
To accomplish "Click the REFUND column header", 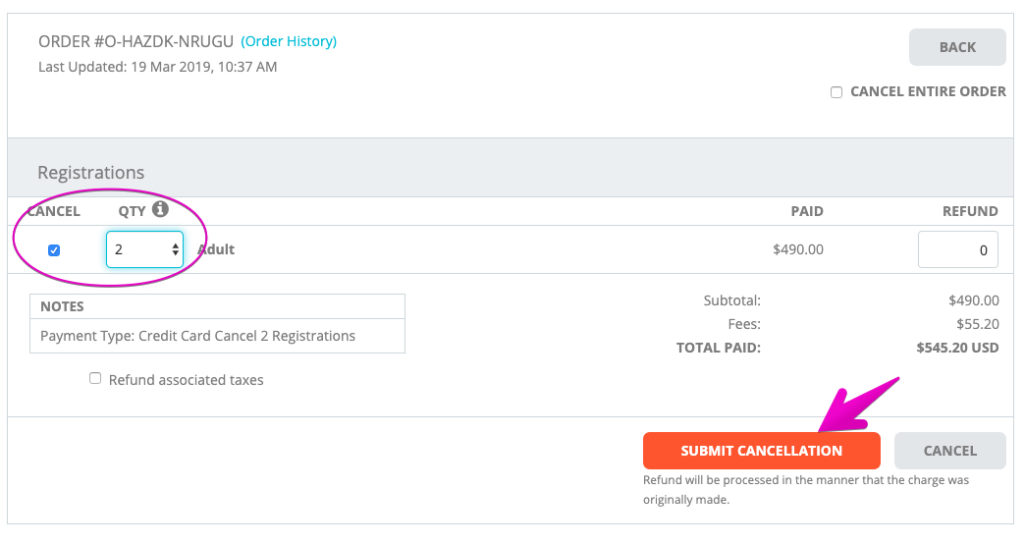I will 970,211.
